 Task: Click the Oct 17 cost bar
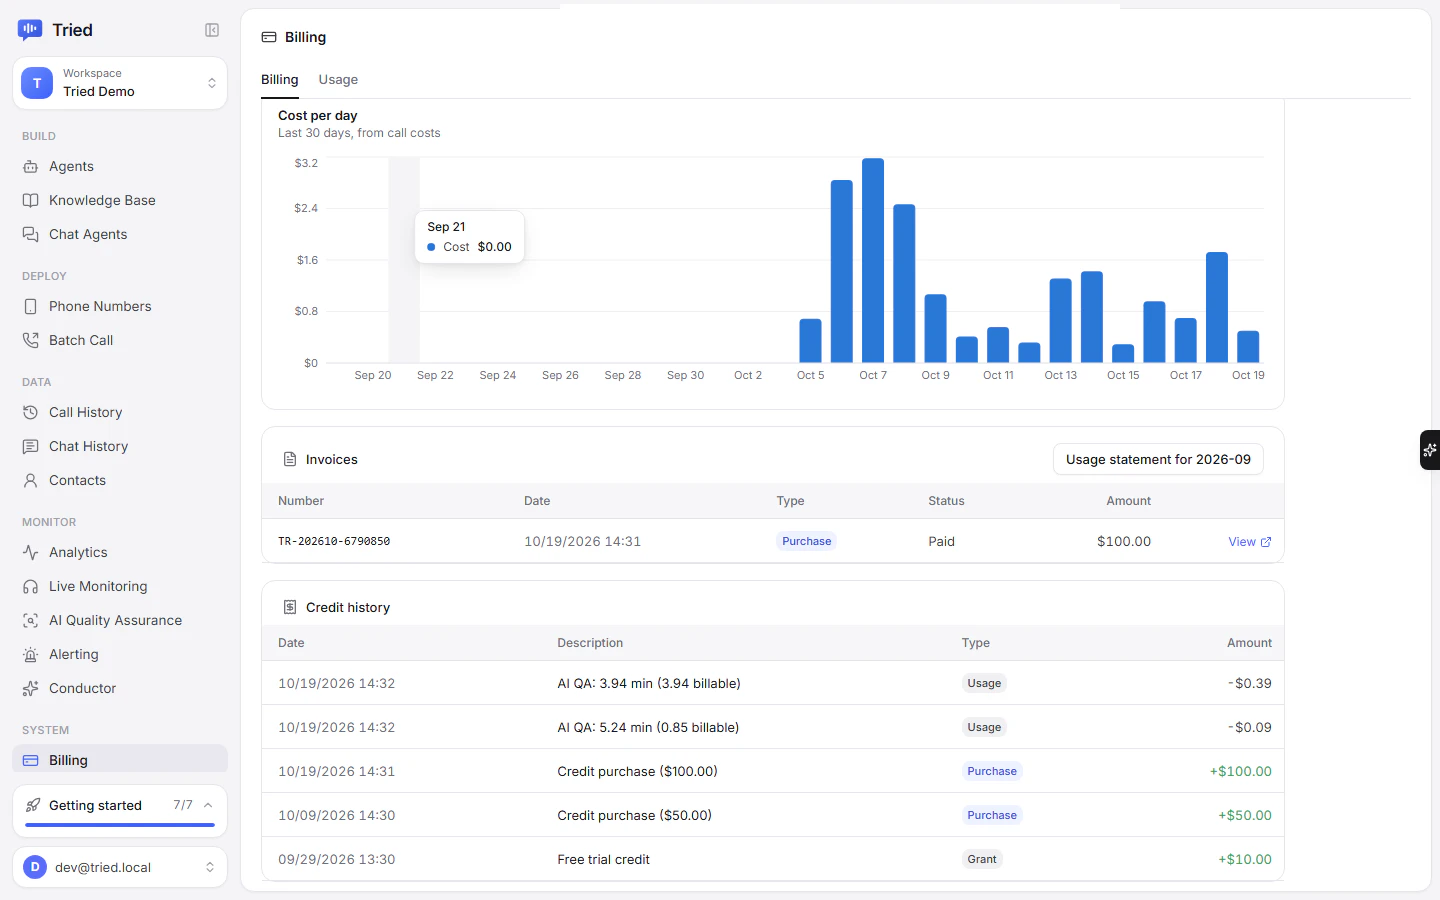click(1186, 340)
